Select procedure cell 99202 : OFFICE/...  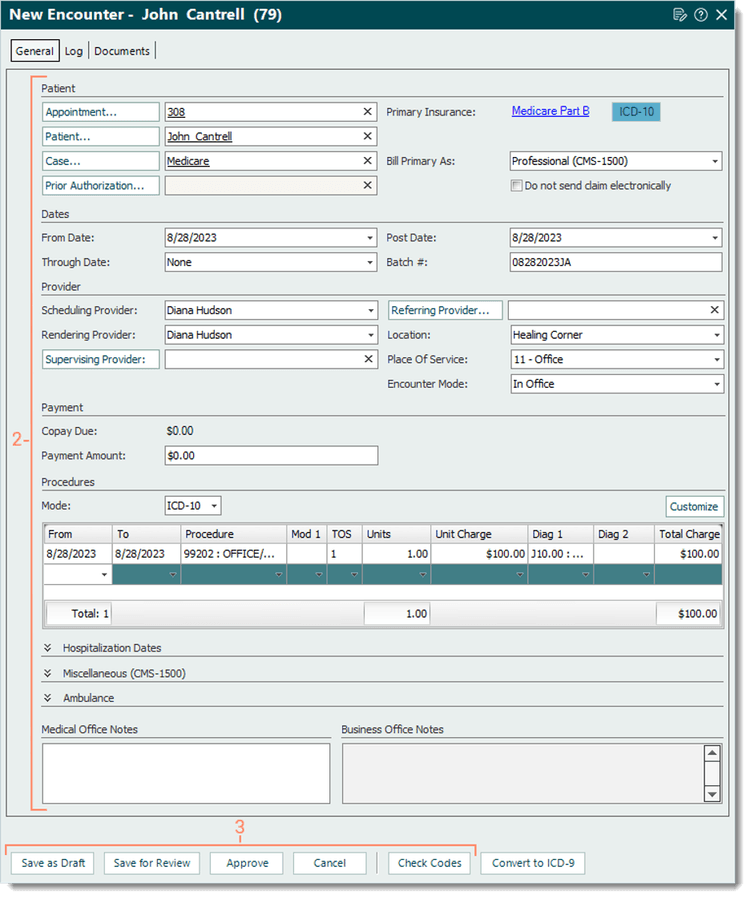tap(233, 554)
